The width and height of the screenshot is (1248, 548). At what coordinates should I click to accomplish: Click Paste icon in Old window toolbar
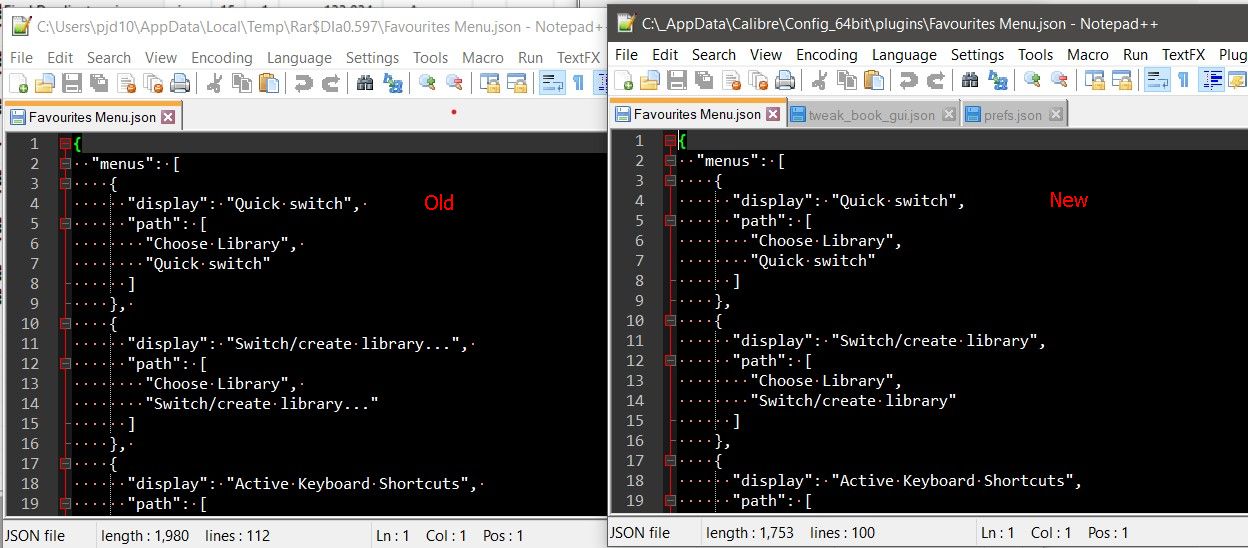(267, 84)
